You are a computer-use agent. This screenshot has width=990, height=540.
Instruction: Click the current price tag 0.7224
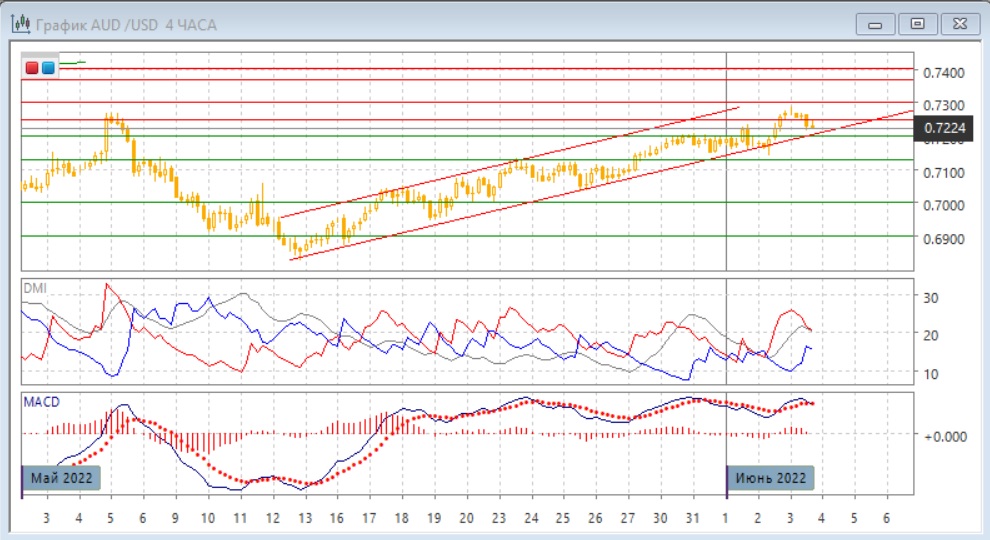[944, 127]
